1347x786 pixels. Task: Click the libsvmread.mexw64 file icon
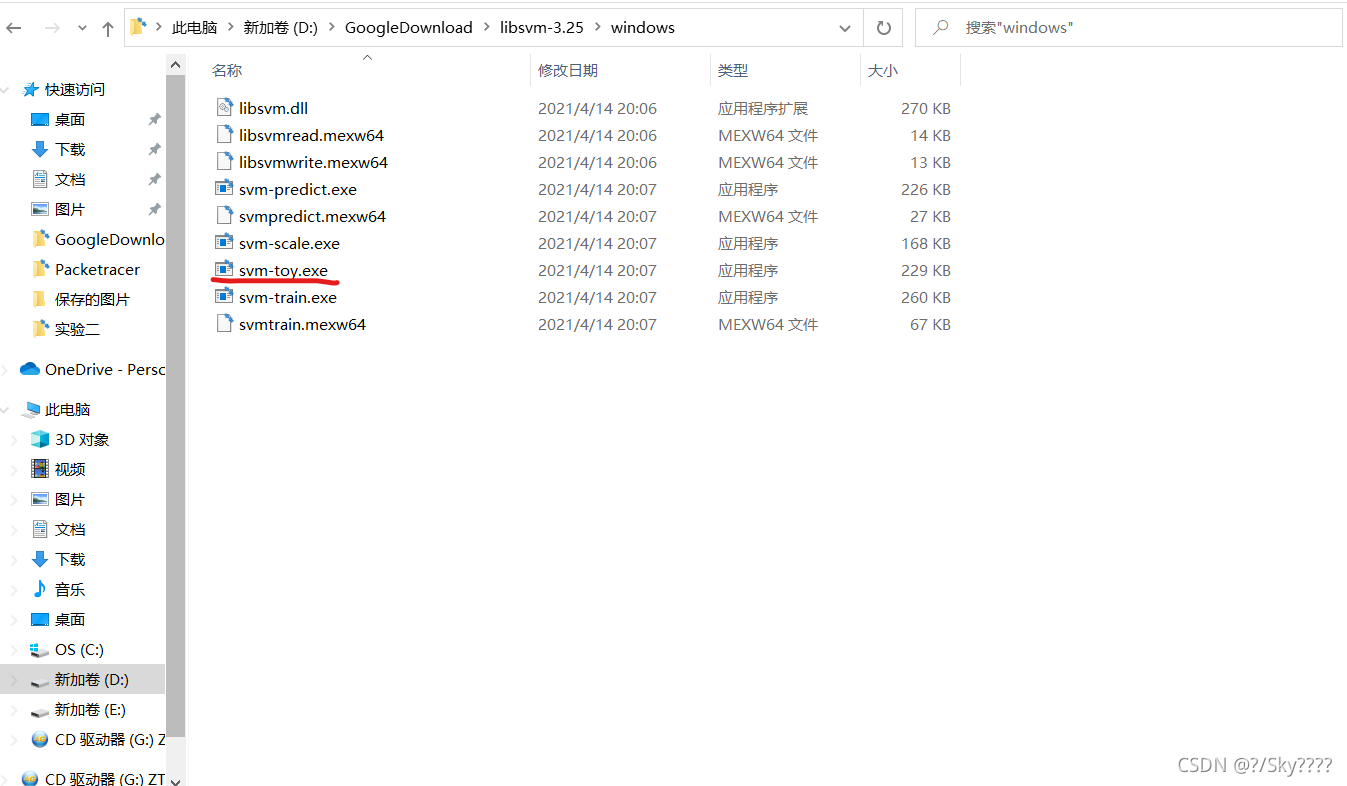(224, 135)
